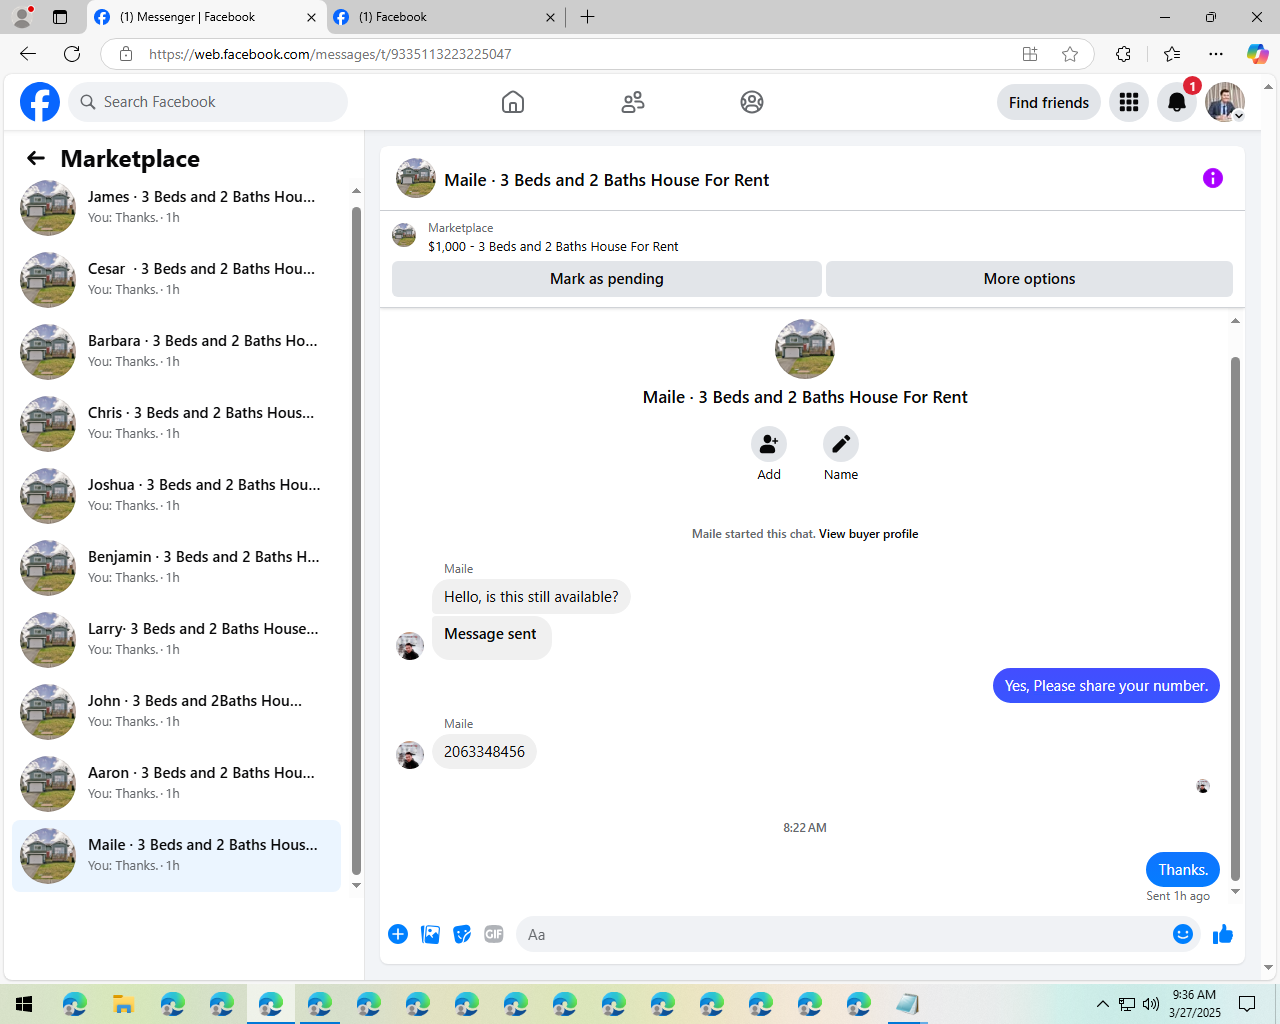Go to the Facebook logo home
The height and width of the screenshot is (1024, 1280).
[x=40, y=102]
